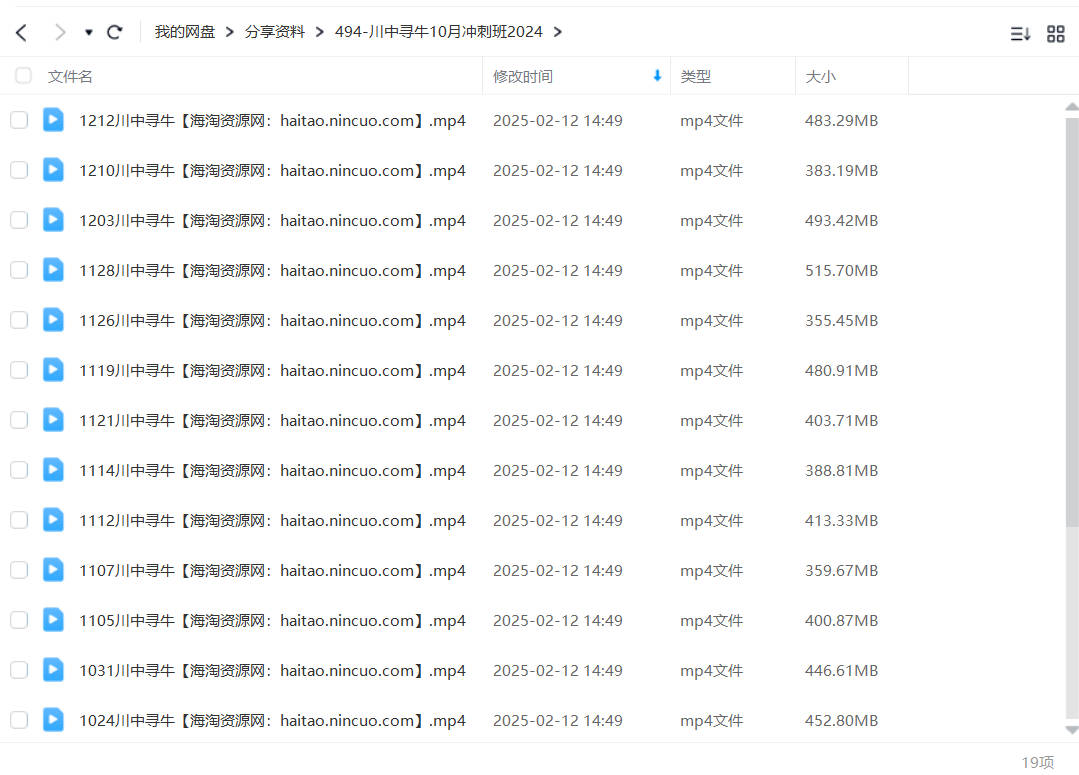1079x775 pixels.
Task: Check the box for 1126川中寻牛 file
Action: [x=19, y=320]
